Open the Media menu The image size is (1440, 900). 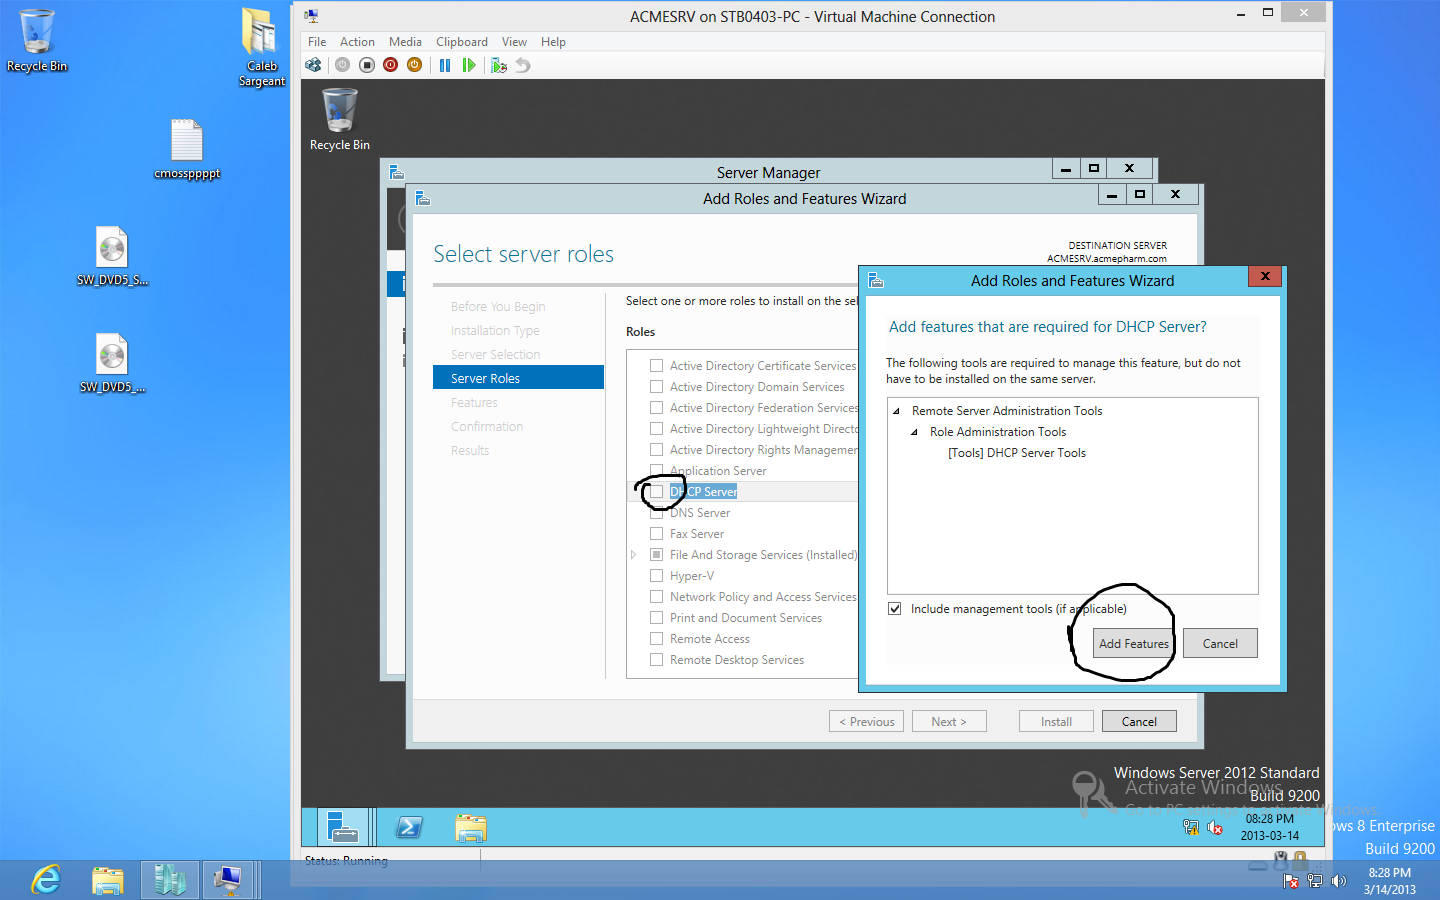(405, 42)
